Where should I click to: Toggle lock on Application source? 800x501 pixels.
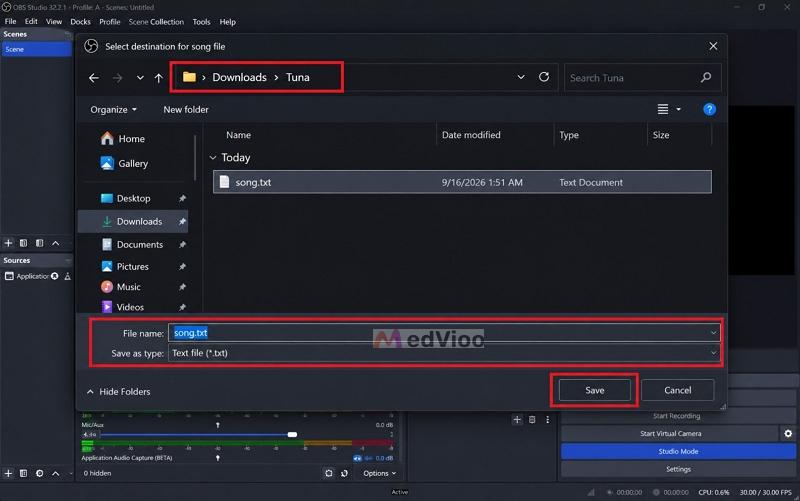pyautogui.click(x=67, y=276)
